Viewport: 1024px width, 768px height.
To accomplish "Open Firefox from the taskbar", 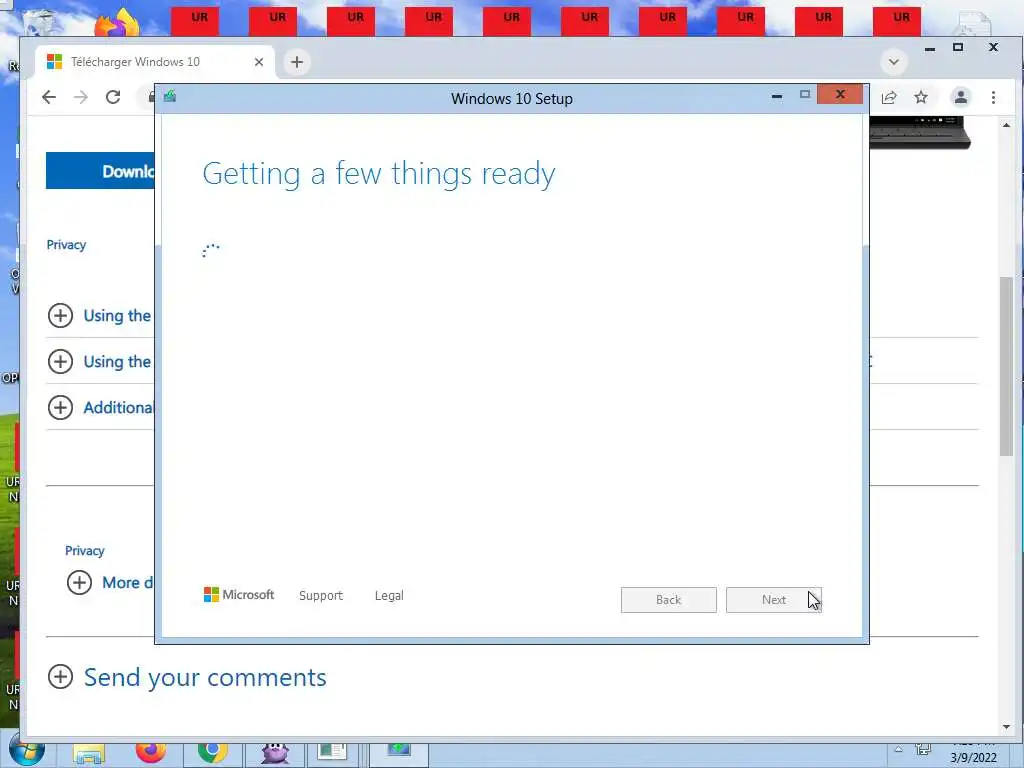I will 151,753.
